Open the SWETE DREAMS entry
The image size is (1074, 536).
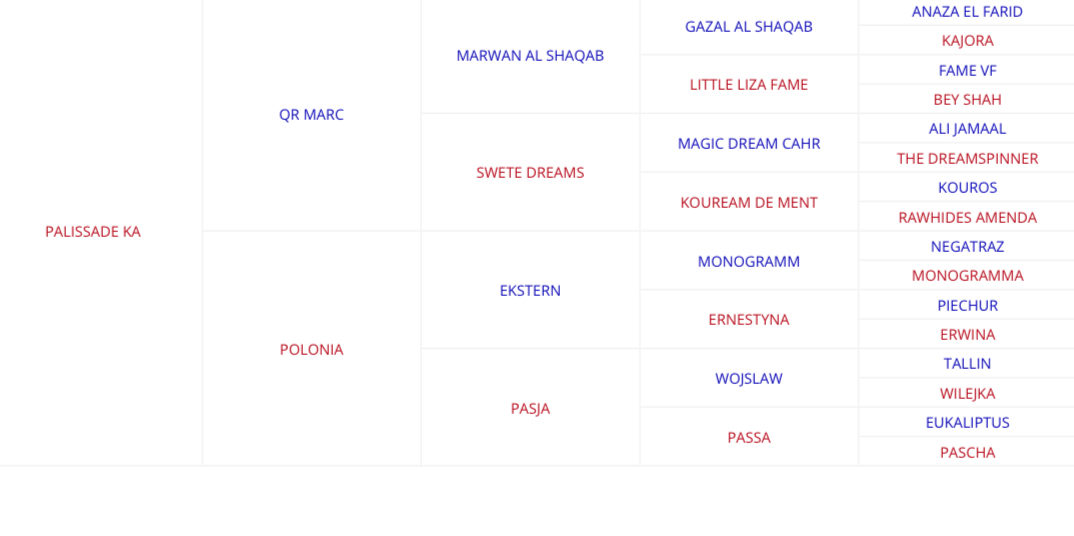(x=530, y=173)
